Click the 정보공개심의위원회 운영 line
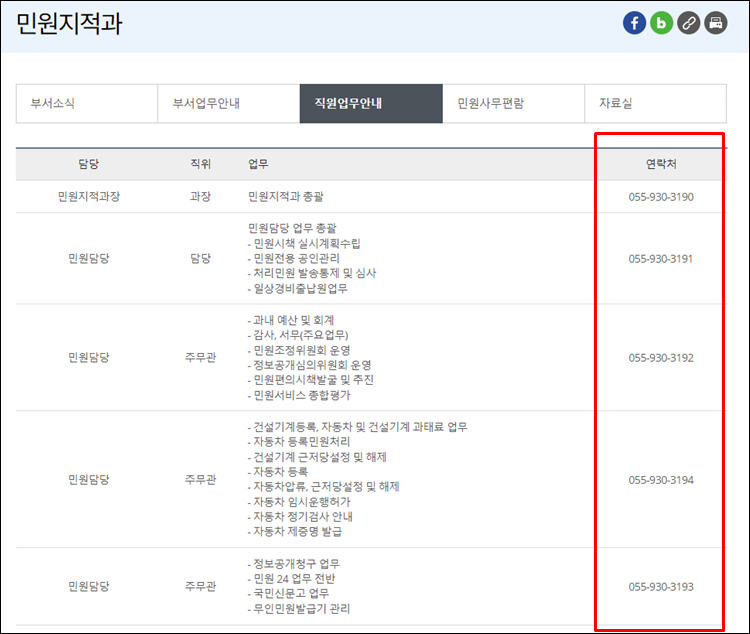Viewport: 750px width, 634px height. pyautogui.click(x=309, y=365)
